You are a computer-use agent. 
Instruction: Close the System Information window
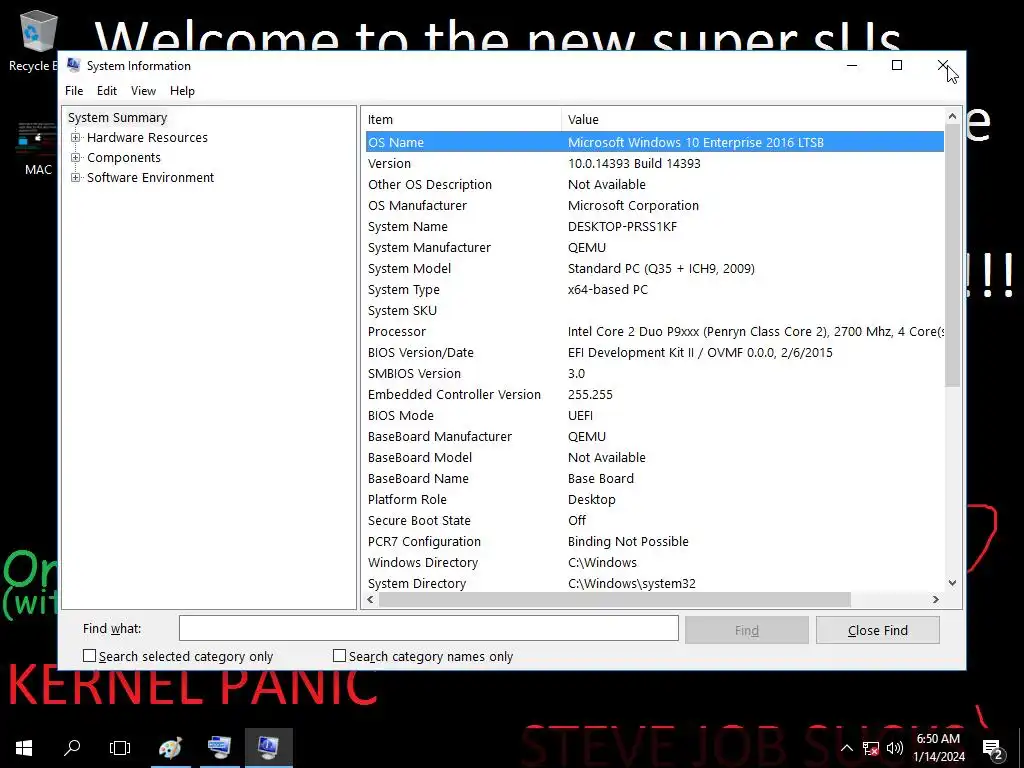[x=942, y=65]
